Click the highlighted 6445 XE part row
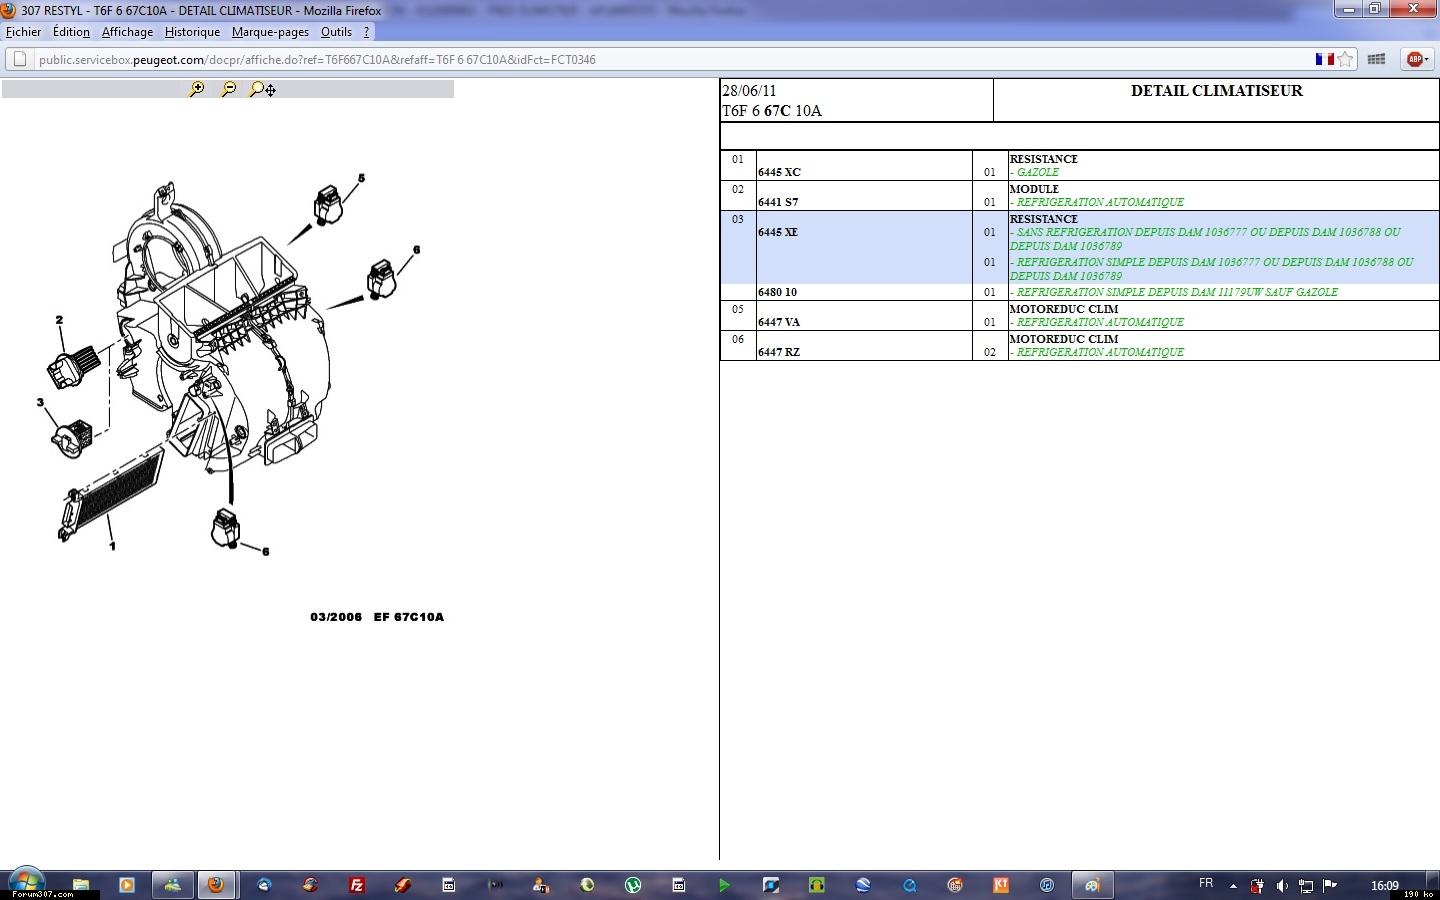Image resolution: width=1440 pixels, height=900 pixels. coord(778,232)
